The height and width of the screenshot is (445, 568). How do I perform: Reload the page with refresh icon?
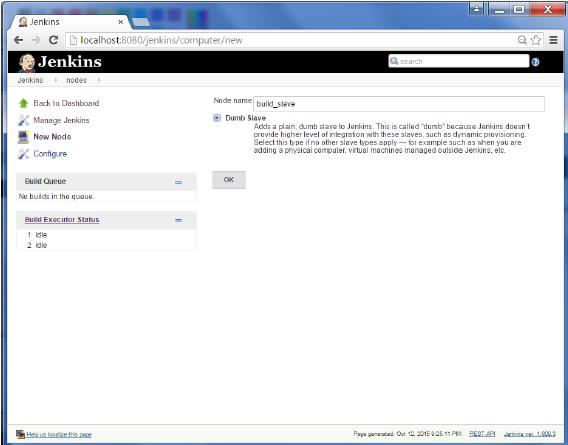pyautogui.click(x=54, y=40)
